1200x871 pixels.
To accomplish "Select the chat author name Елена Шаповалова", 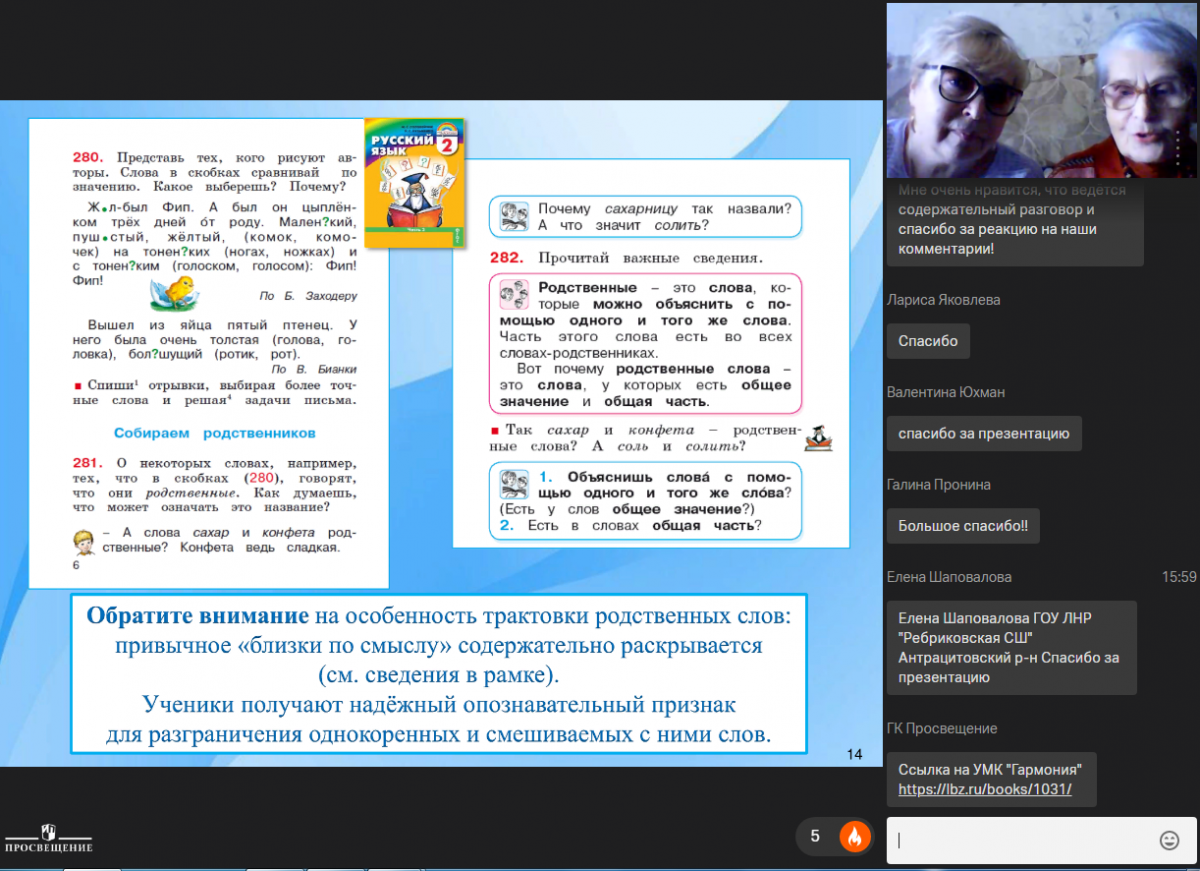I will tap(949, 577).
